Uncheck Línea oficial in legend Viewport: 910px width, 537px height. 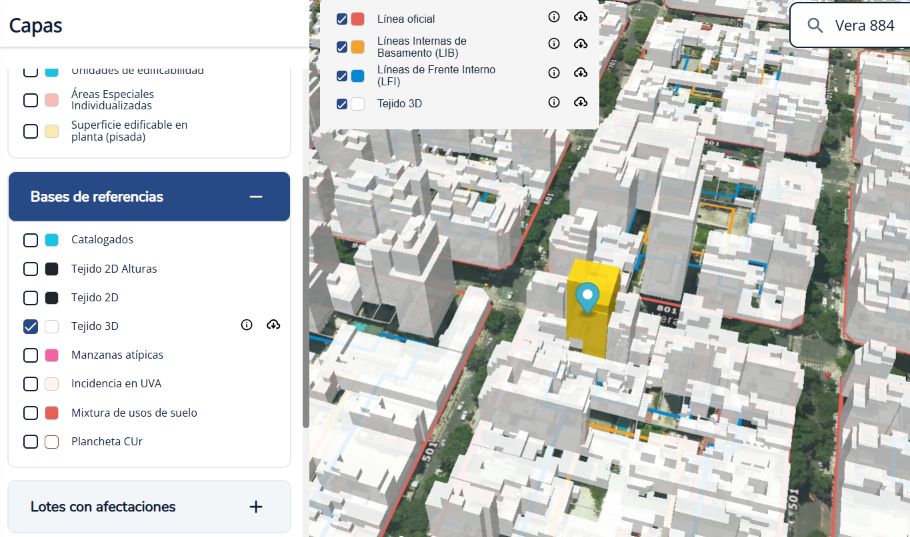[342, 19]
